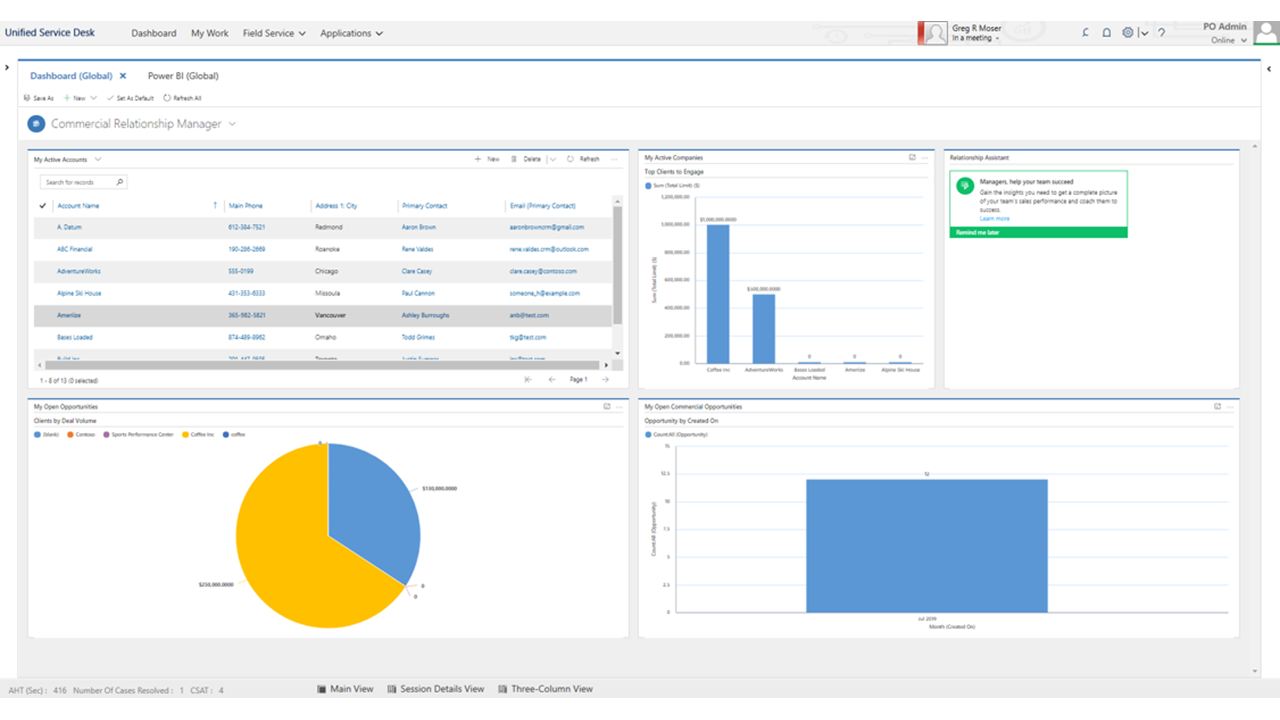Click the notification bell icon
The height and width of the screenshot is (720, 1280).
click(x=1107, y=33)
